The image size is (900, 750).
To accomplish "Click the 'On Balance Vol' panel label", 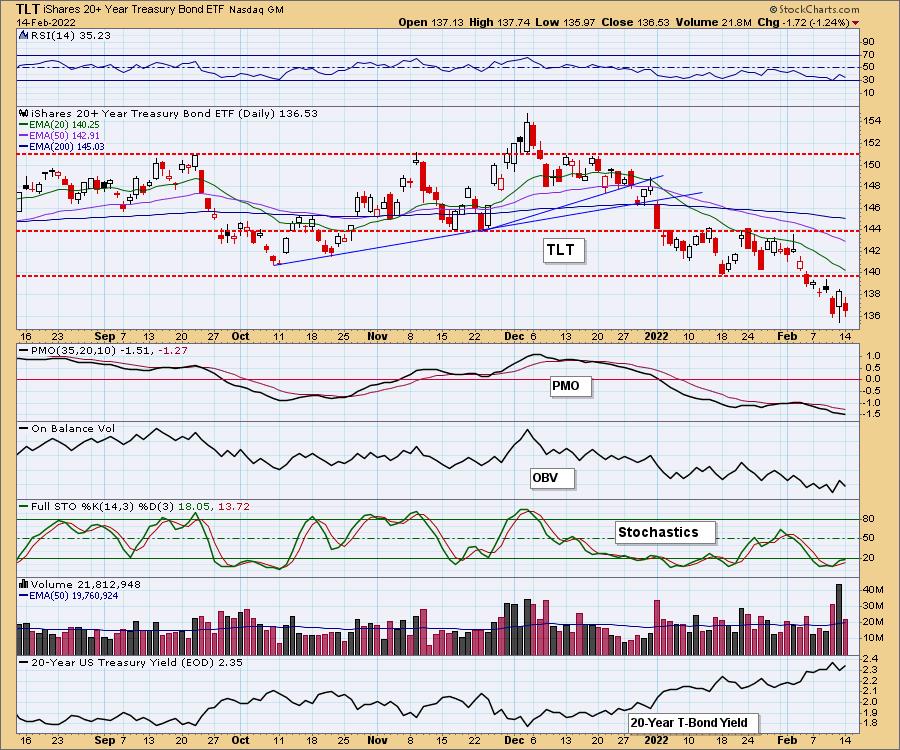I will [73, 428].
